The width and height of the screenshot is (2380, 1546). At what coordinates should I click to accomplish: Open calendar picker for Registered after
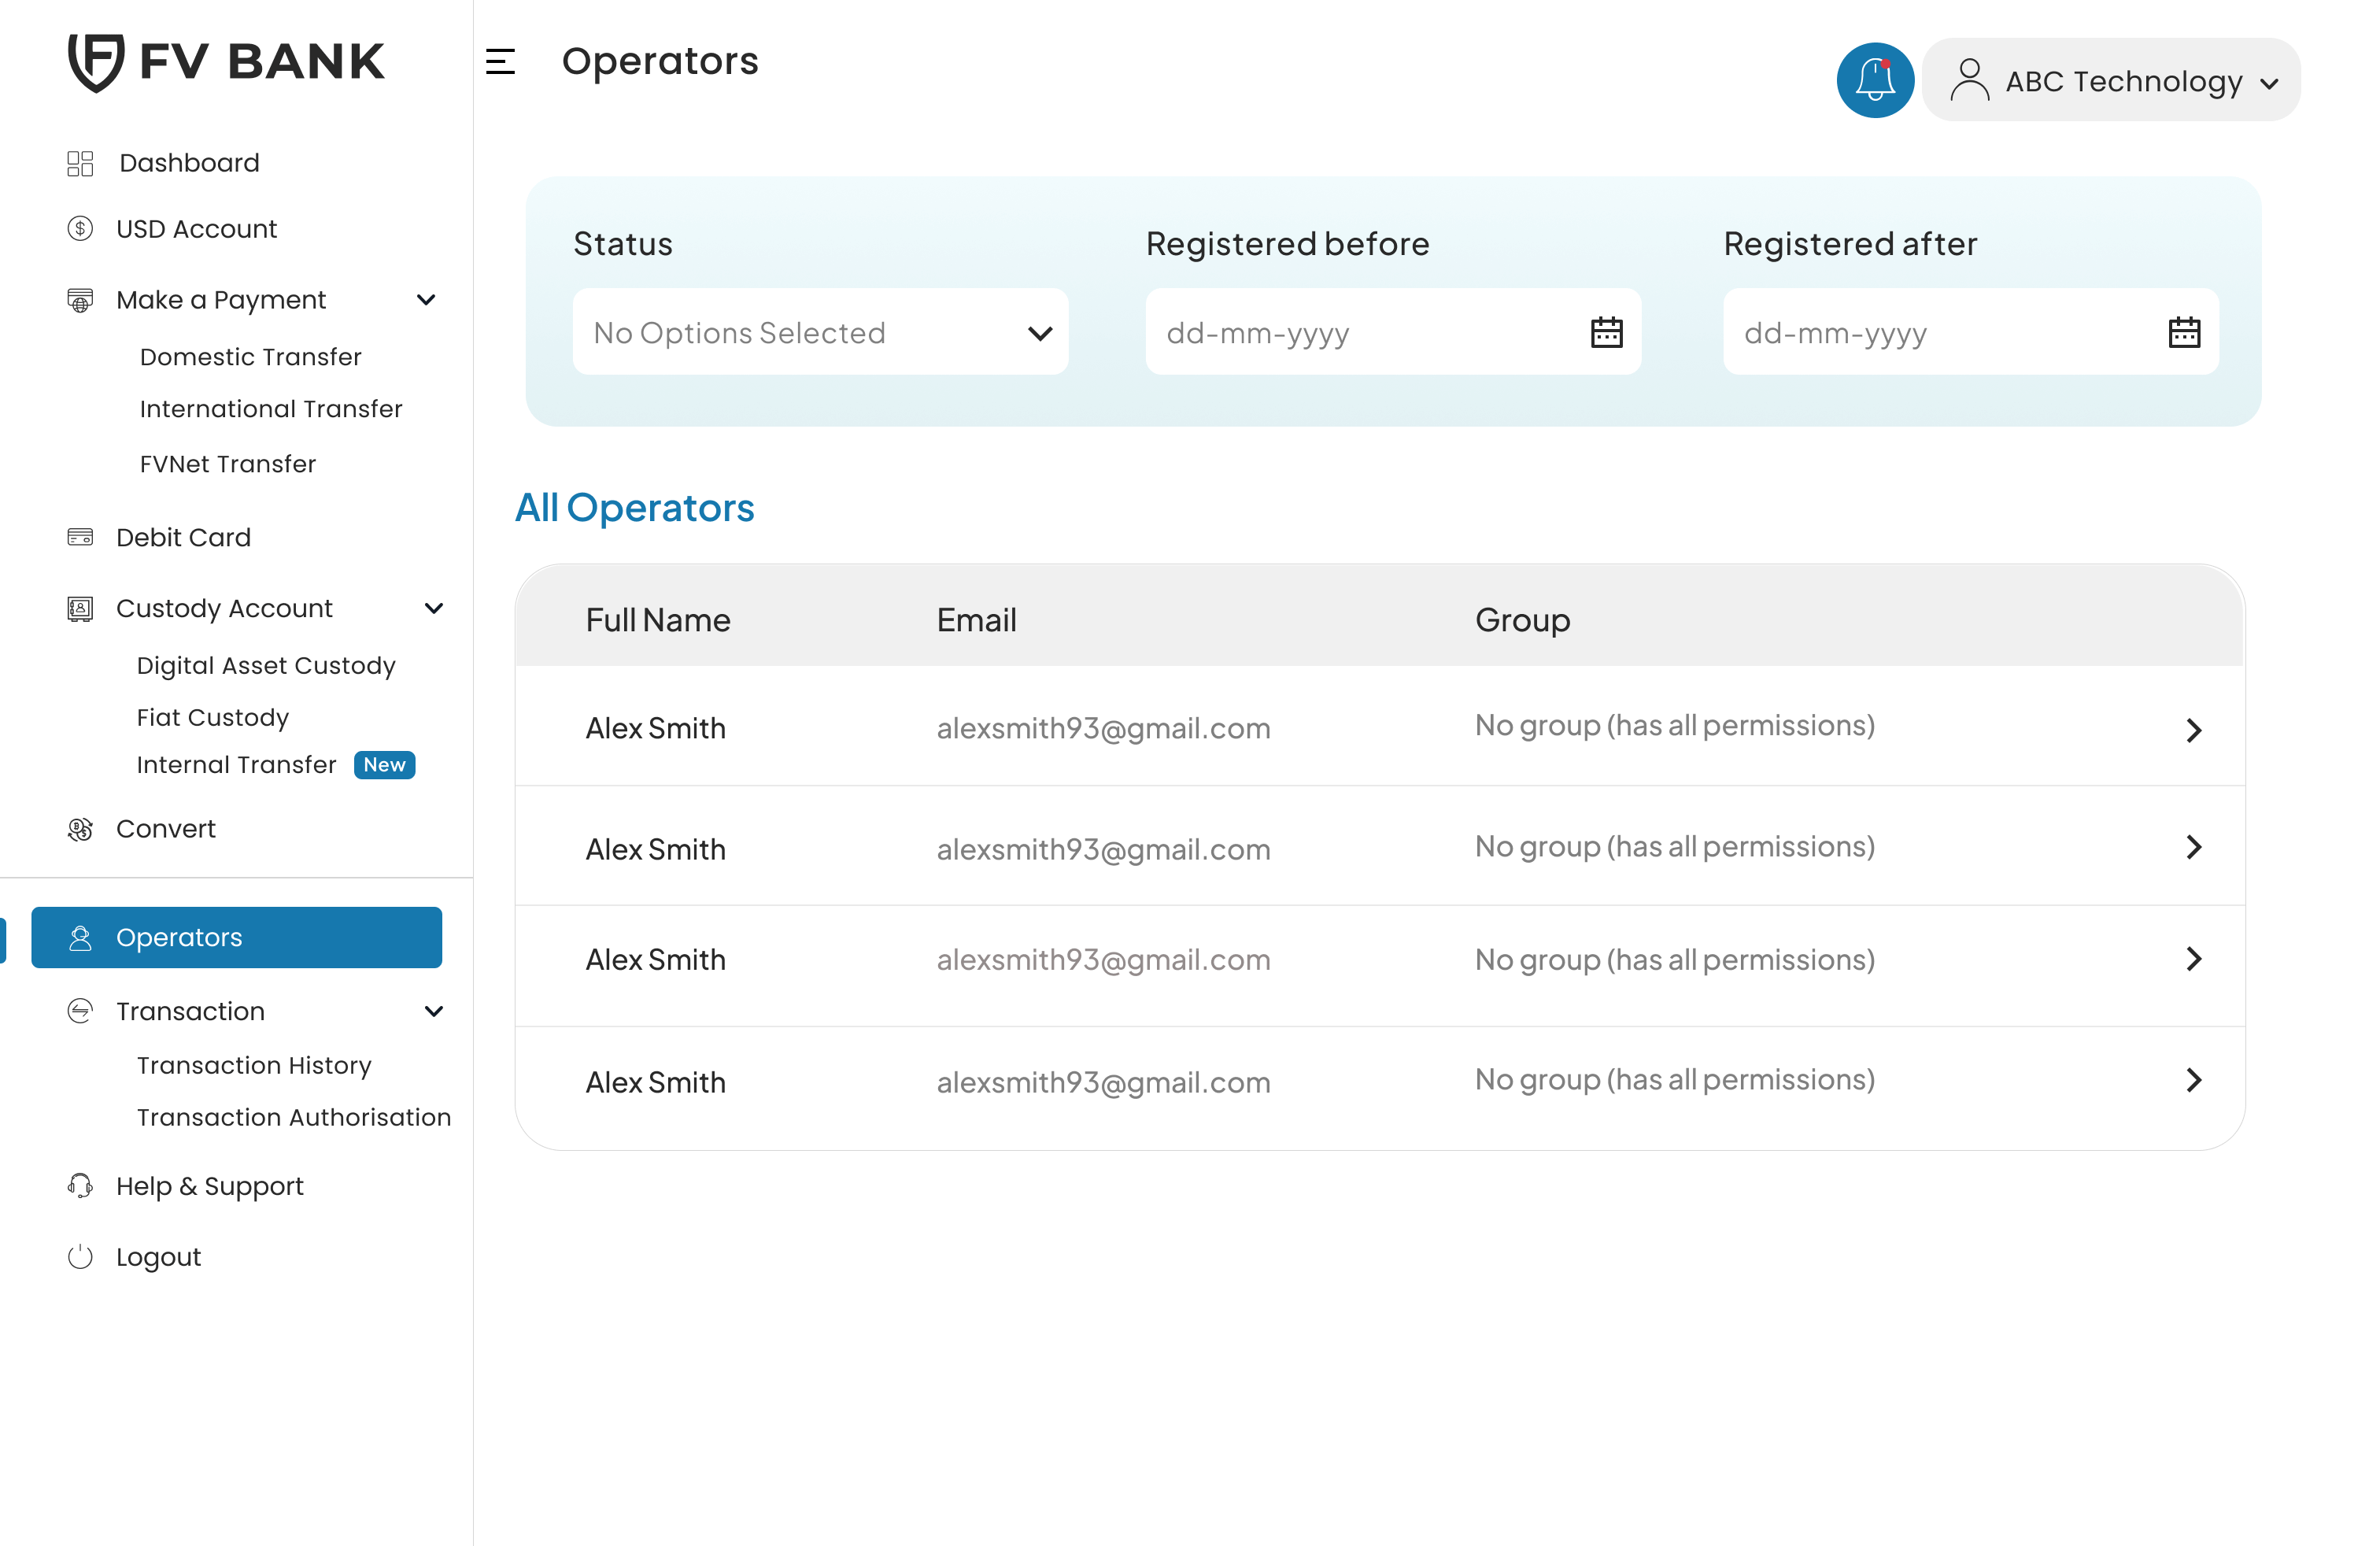[2183, 332]
